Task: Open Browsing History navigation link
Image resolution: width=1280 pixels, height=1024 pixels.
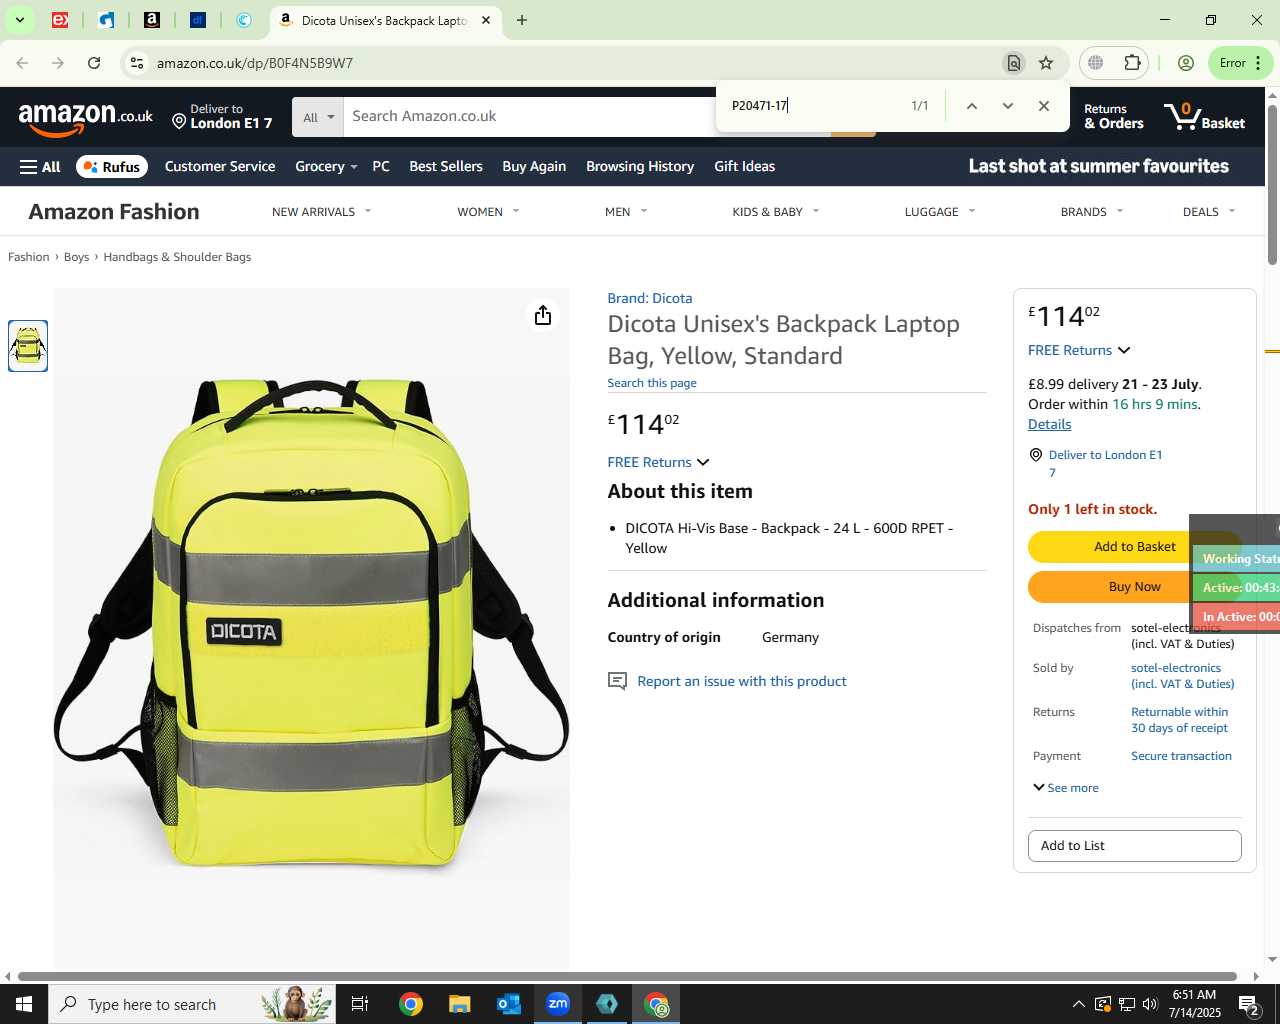Action: click(640, 167)
